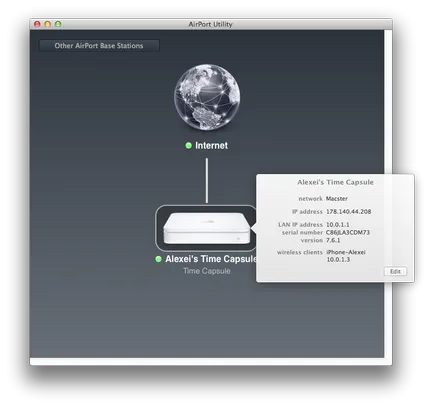Click the wireless clients label
This screenshot has height=407, width=434.
[300, 252]
